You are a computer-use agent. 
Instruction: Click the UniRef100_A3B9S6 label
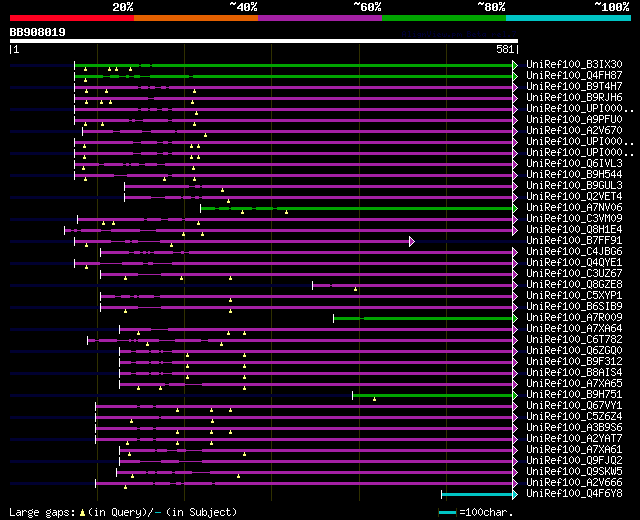[x=574, y=428]
